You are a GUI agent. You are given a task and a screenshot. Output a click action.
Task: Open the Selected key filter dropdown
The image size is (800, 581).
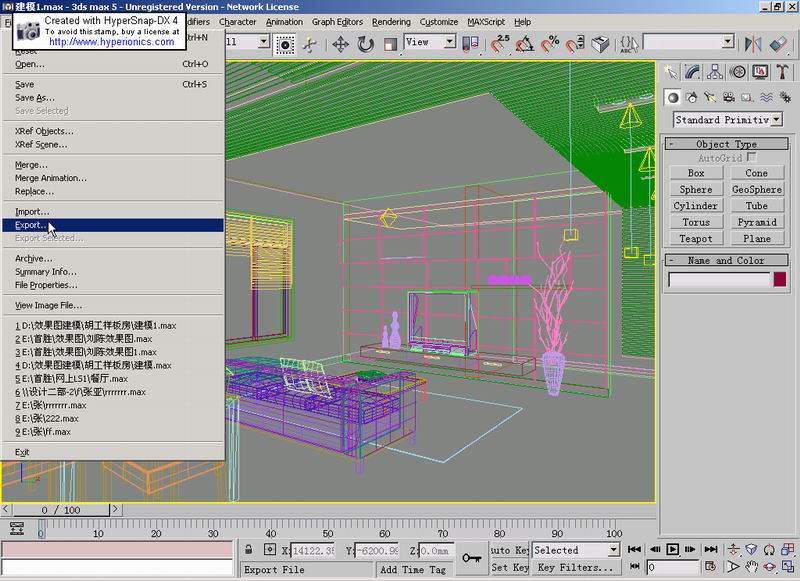point(576,550)
